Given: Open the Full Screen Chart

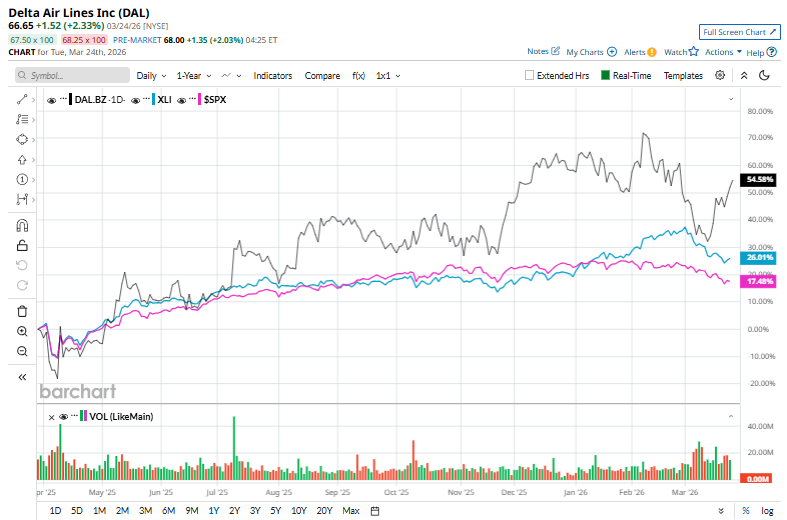Looking at the screenshot, I should pos(739,32).
